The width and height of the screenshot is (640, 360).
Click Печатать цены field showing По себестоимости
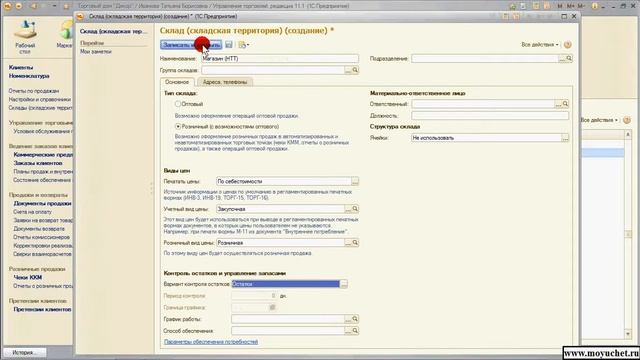[x=284, y=181]
